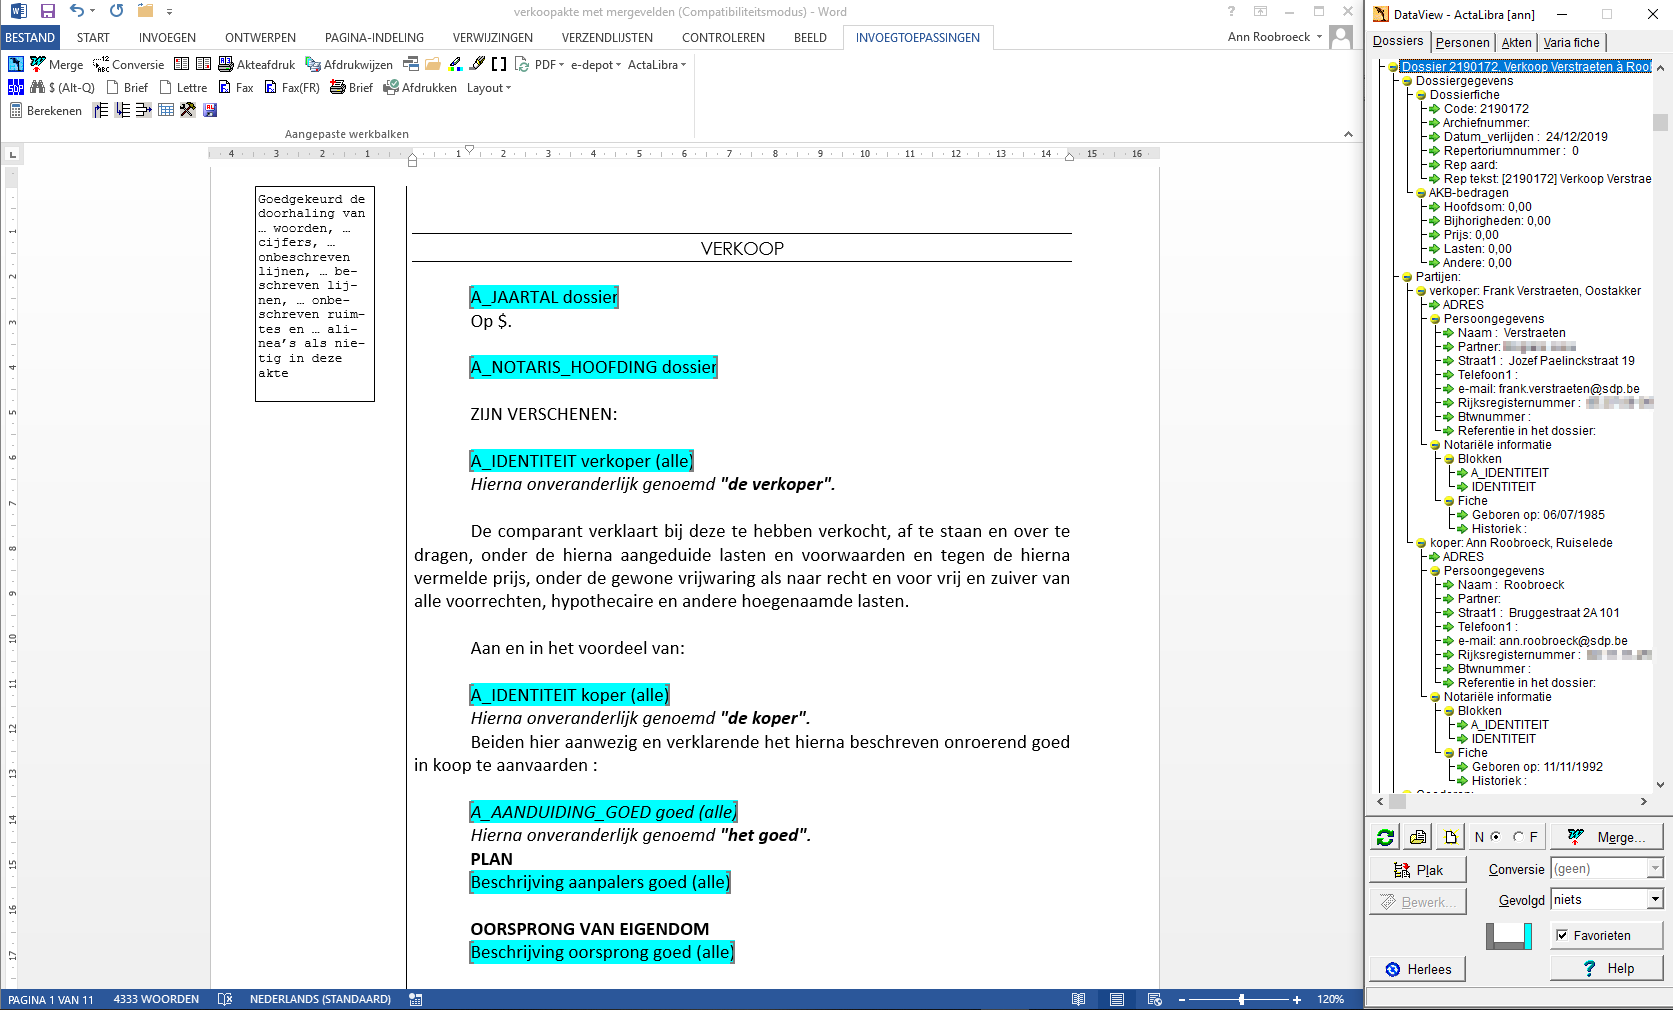Open the VERZENDLIJSTEN ribbon tab

pos(607,37)
